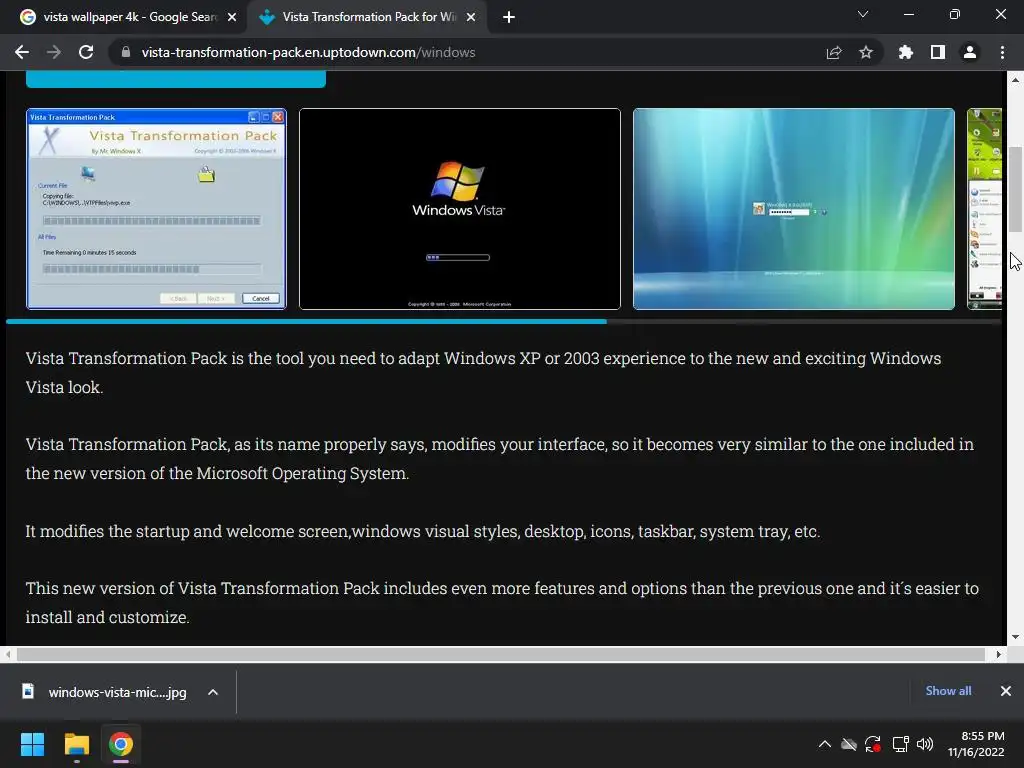The width and height of the screenshot is (1024, 768).
Task: Click the update refresh tray icon
Action: 873,744
